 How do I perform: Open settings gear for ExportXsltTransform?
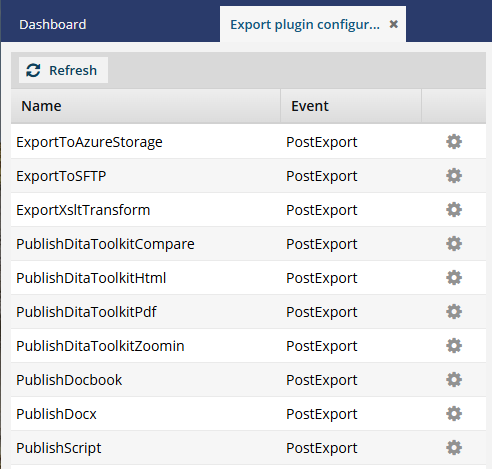454,210
